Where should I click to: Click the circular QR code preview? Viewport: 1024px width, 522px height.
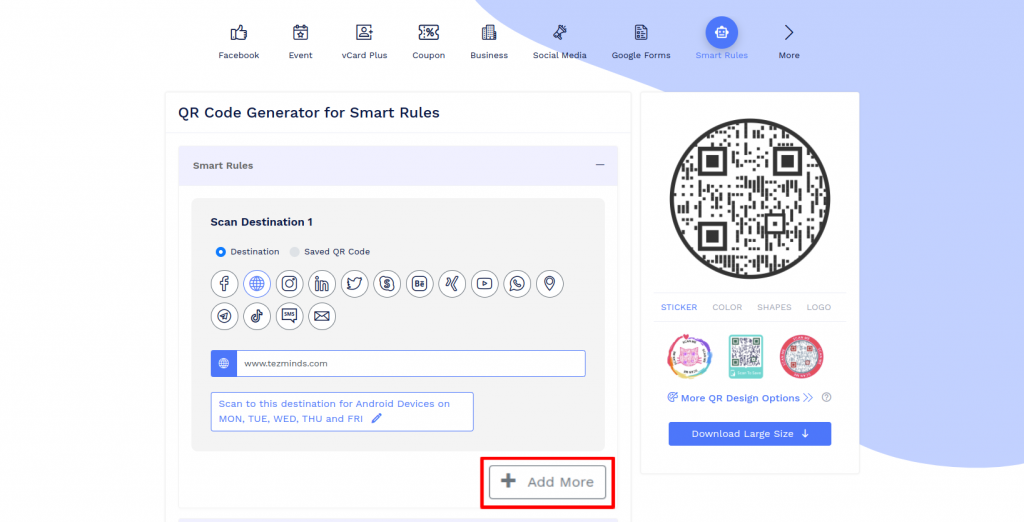tap(750, 199)
